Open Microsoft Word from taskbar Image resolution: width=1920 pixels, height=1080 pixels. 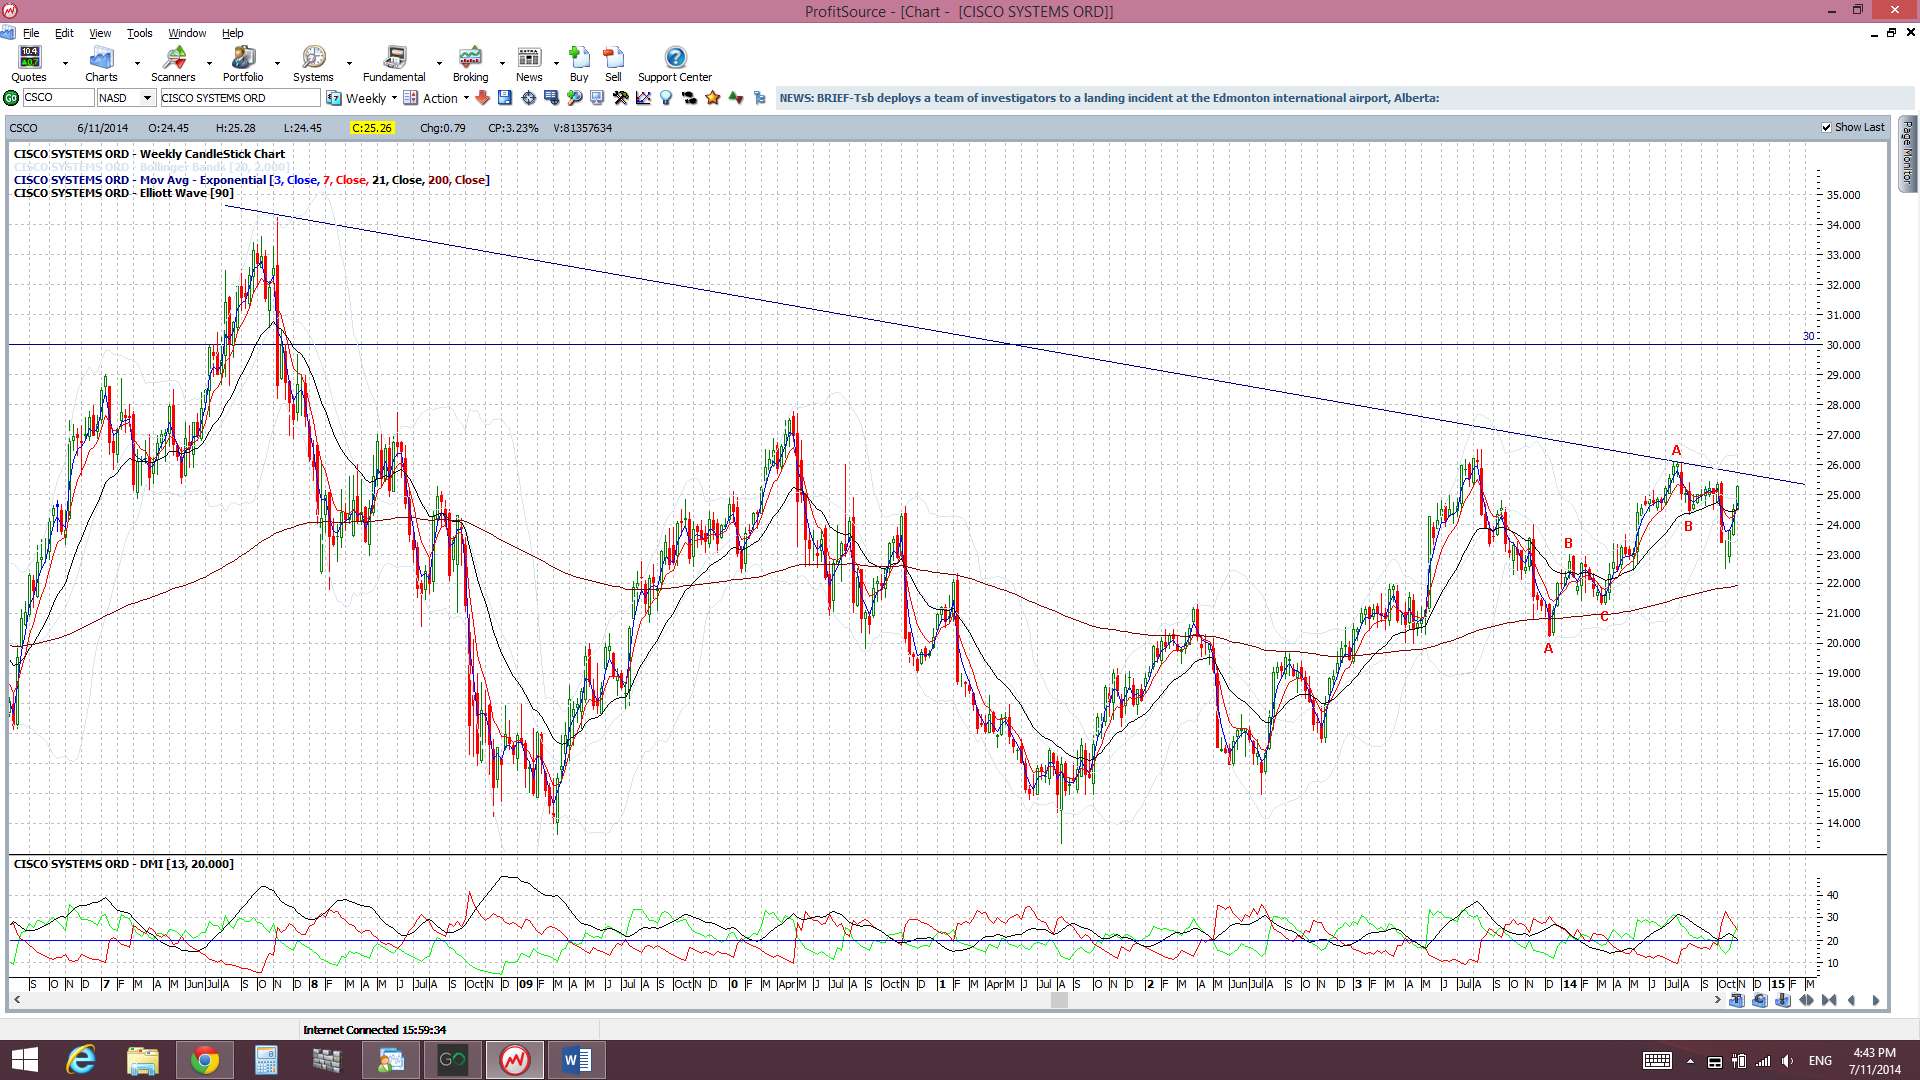coord(577,1060)
